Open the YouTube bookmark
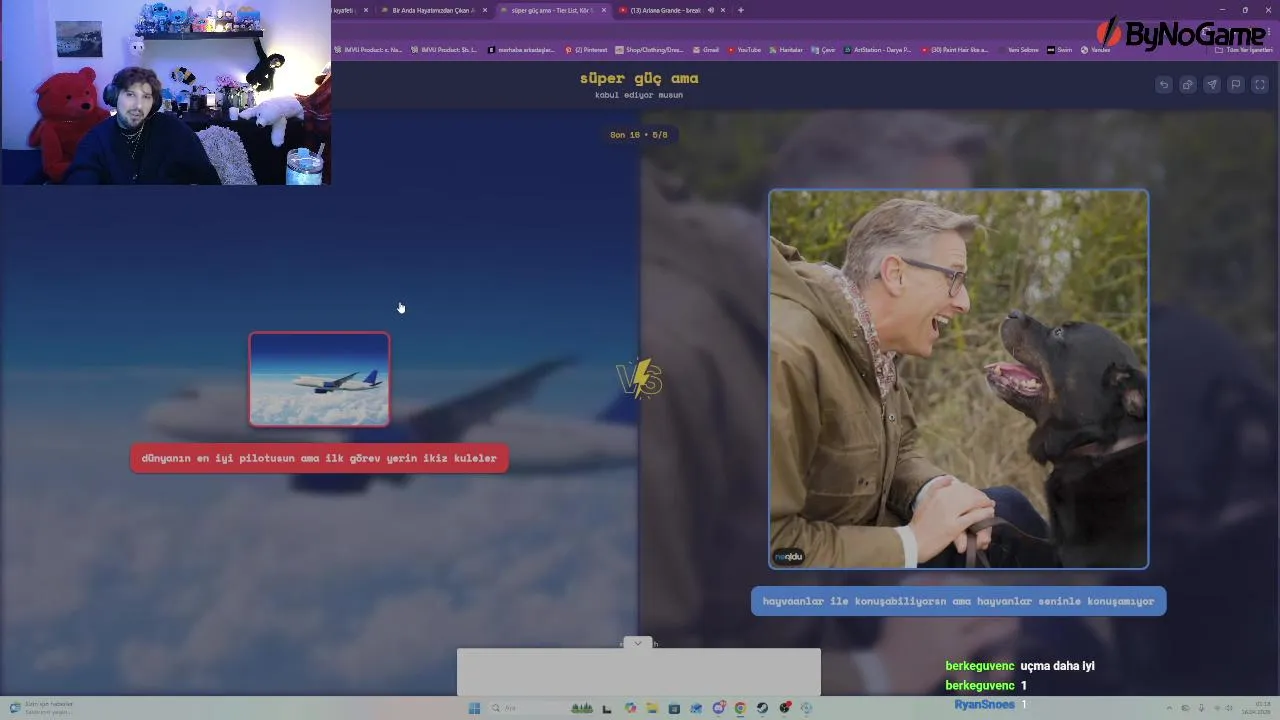Image resolution: width=1280 pixels, height=720 pixels. tap(744, 50)
